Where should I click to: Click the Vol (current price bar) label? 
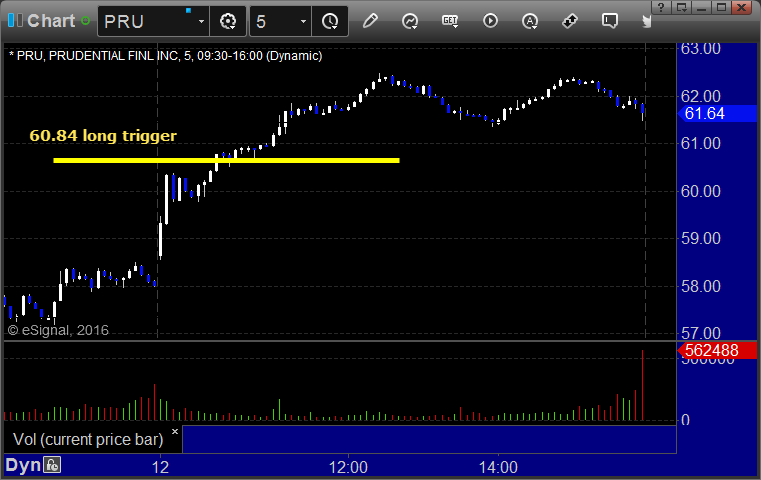click(x=88, y=439)
